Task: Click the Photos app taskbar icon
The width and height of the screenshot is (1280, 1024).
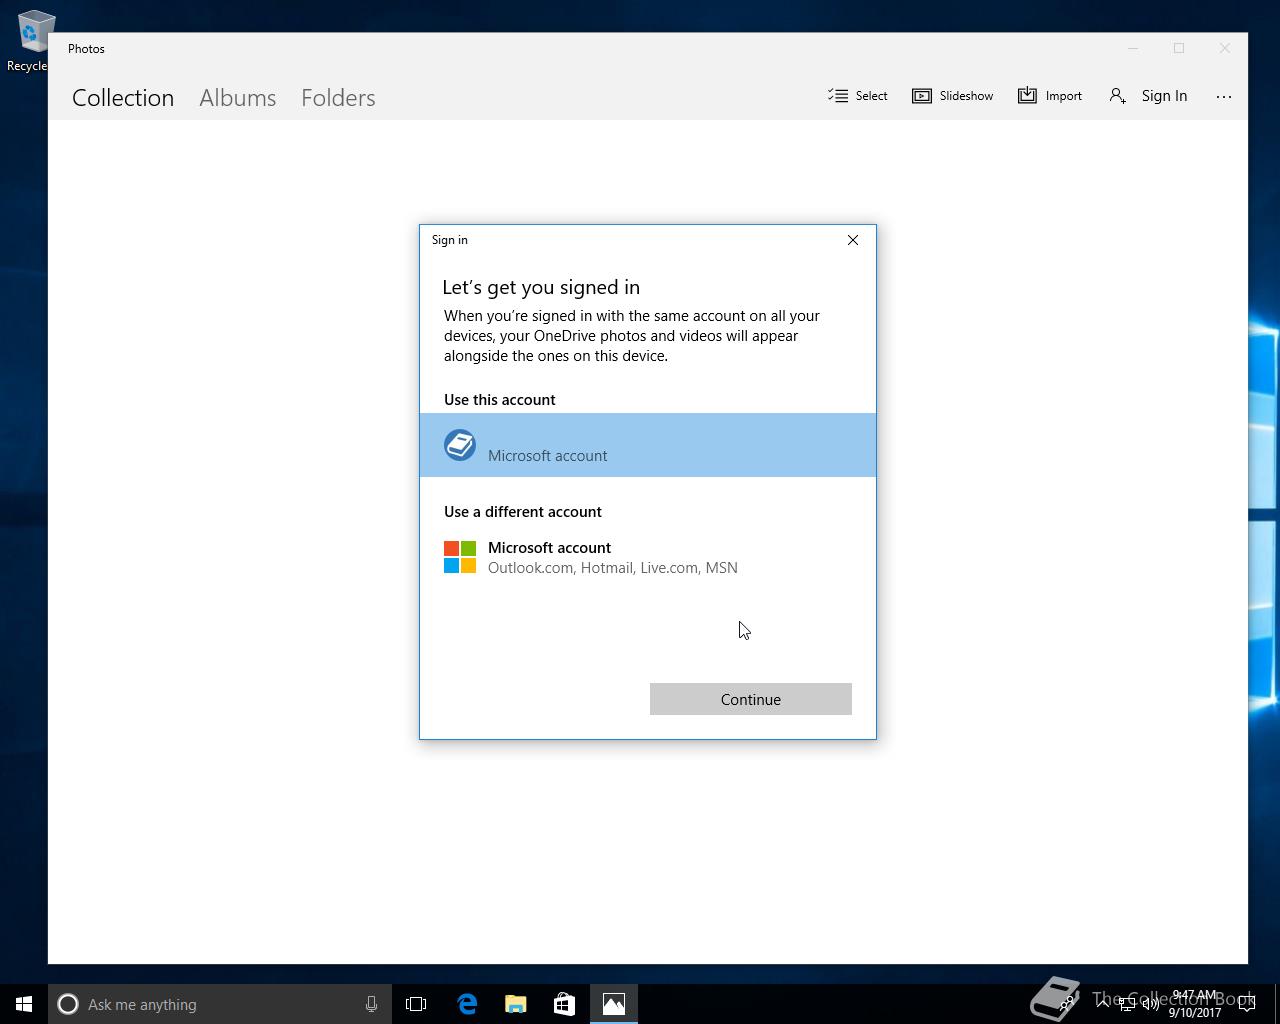Action: (x=614, y=1004)
